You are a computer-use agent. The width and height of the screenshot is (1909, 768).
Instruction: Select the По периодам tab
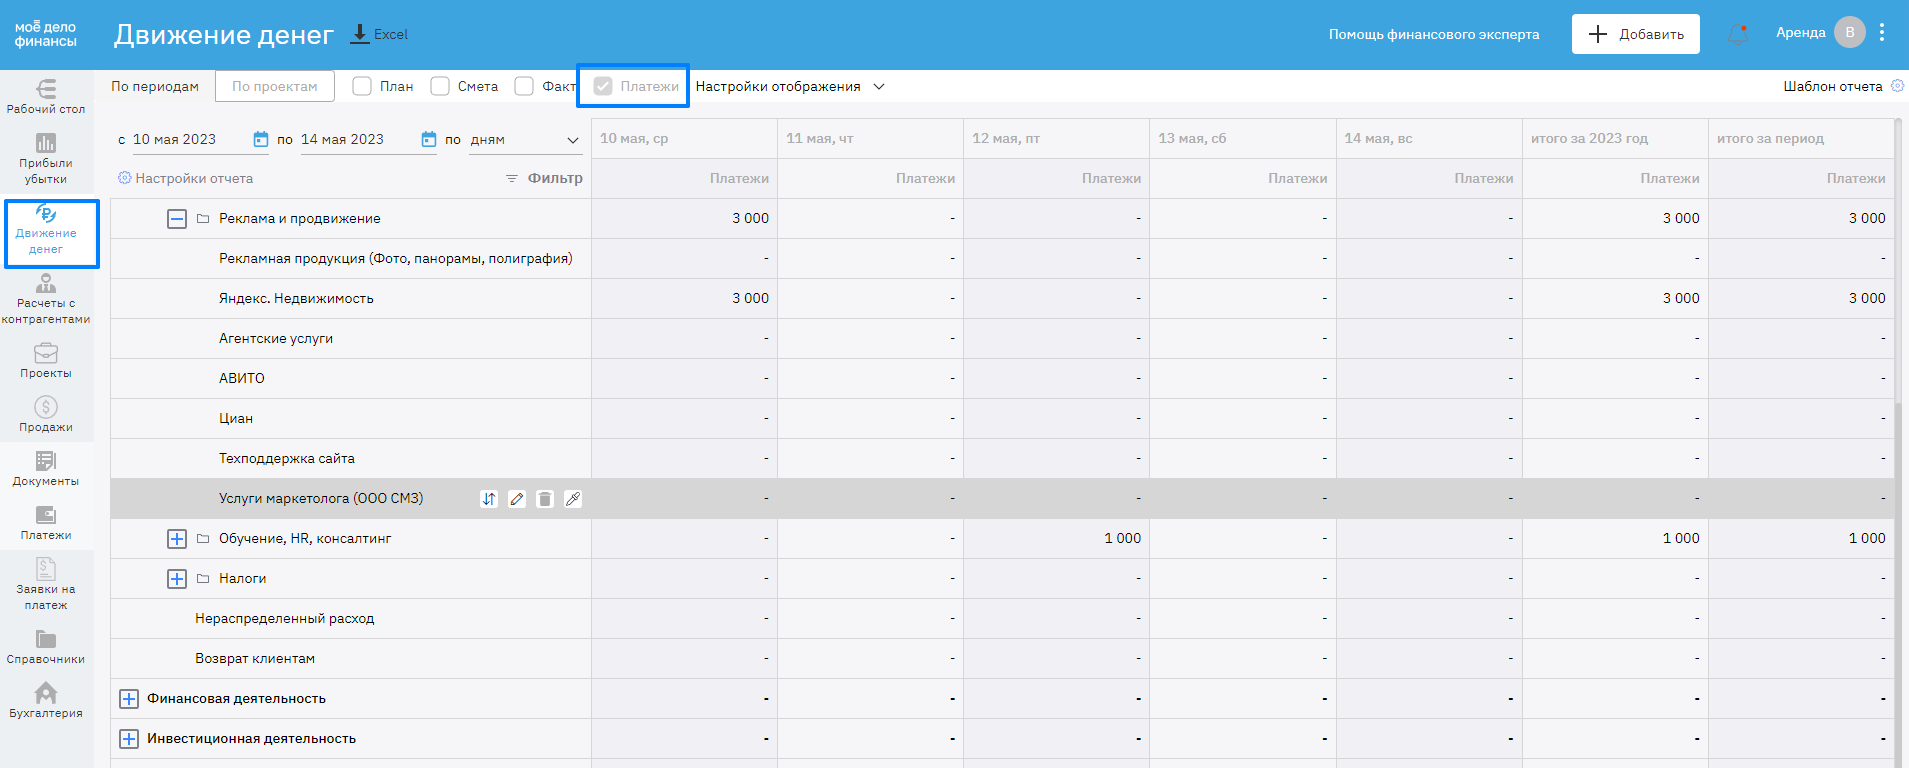155,86
